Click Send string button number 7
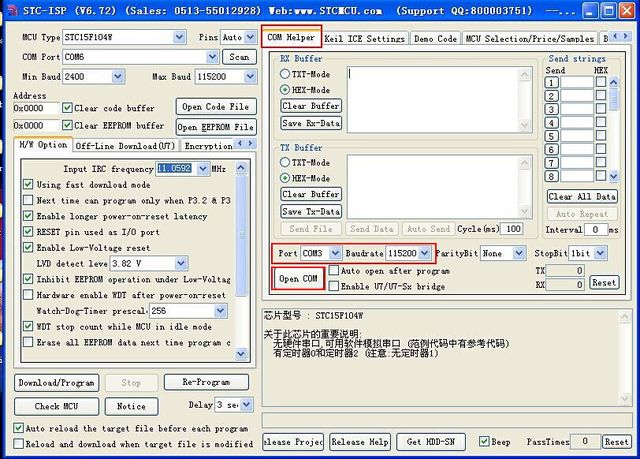This screenshot has height=459, width=640. (551, 163)
